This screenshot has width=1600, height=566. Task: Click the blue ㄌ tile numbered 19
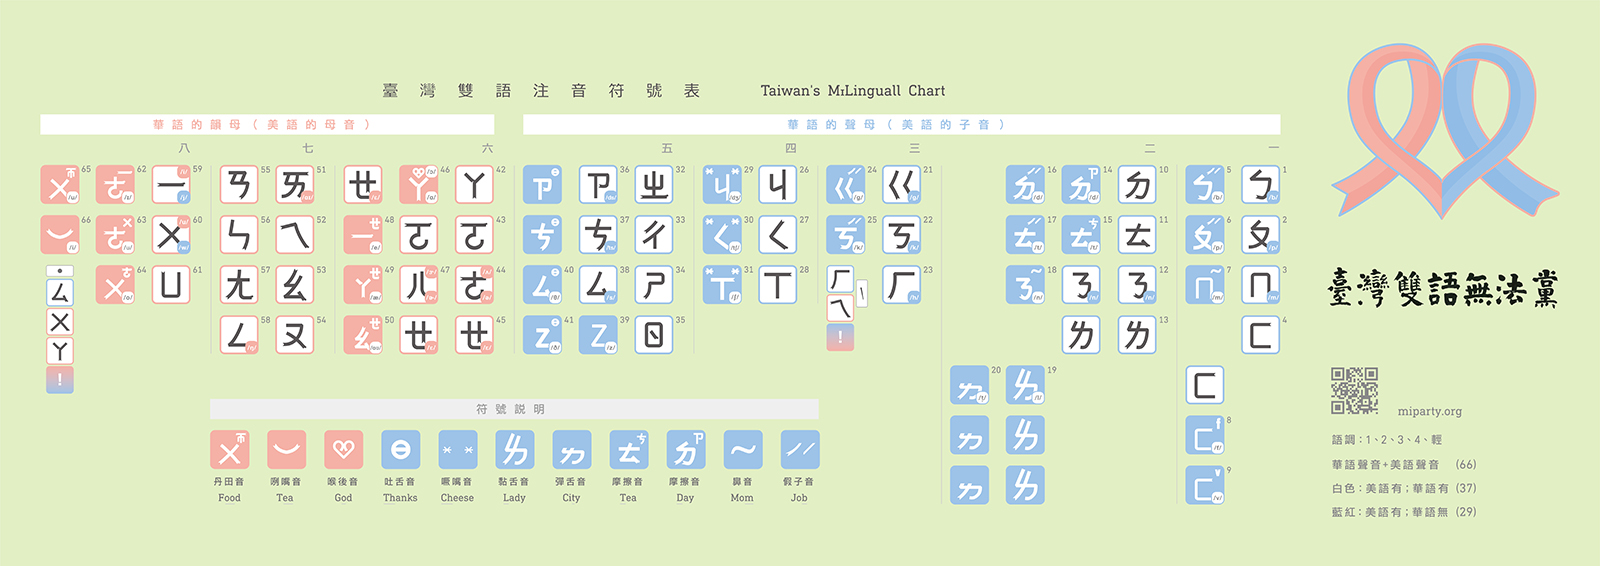1025,385
